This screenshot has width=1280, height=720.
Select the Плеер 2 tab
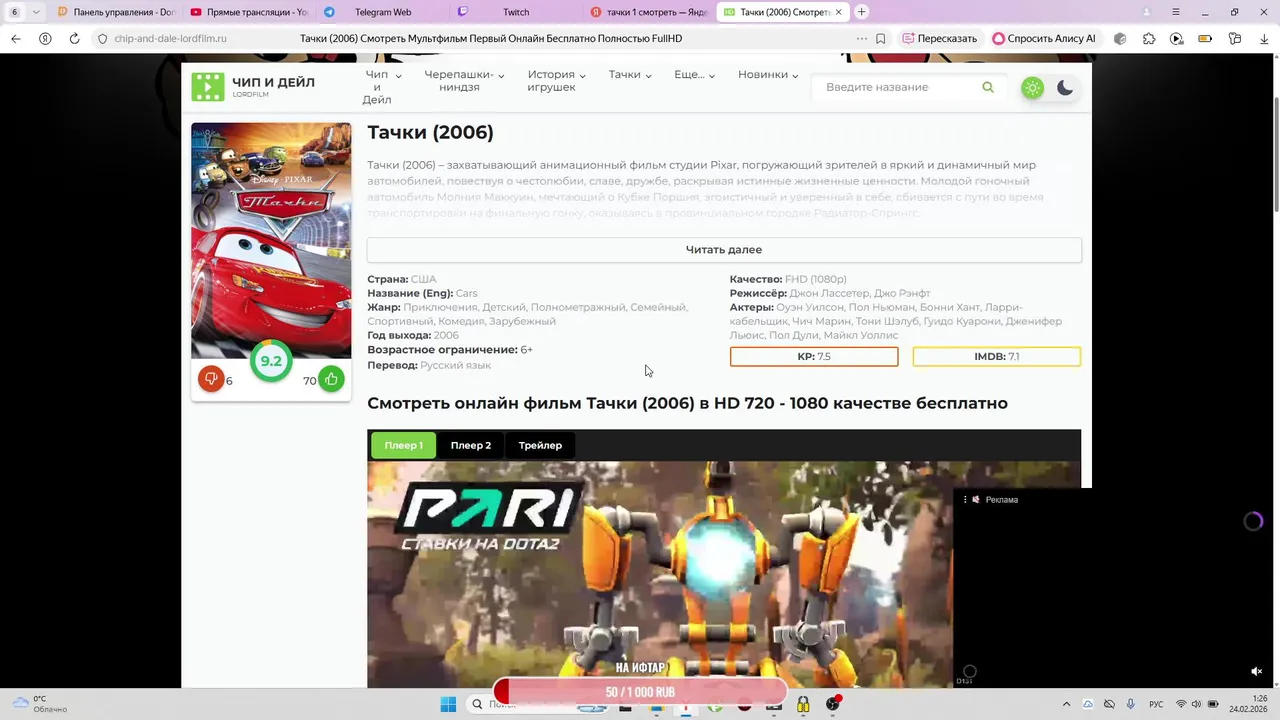tap(471, 445)
